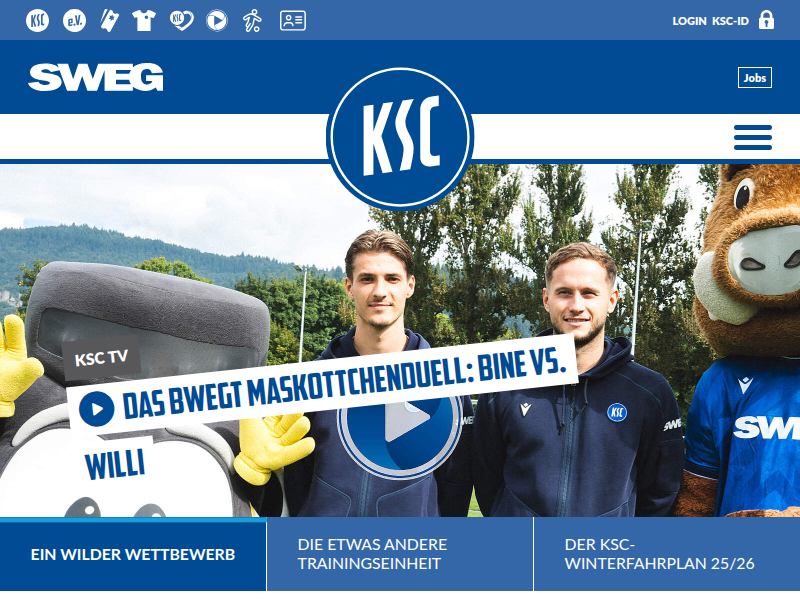Open the fan shop jersey icon
Viewport: 800px width, 600px height.
[x=144, y=21]
